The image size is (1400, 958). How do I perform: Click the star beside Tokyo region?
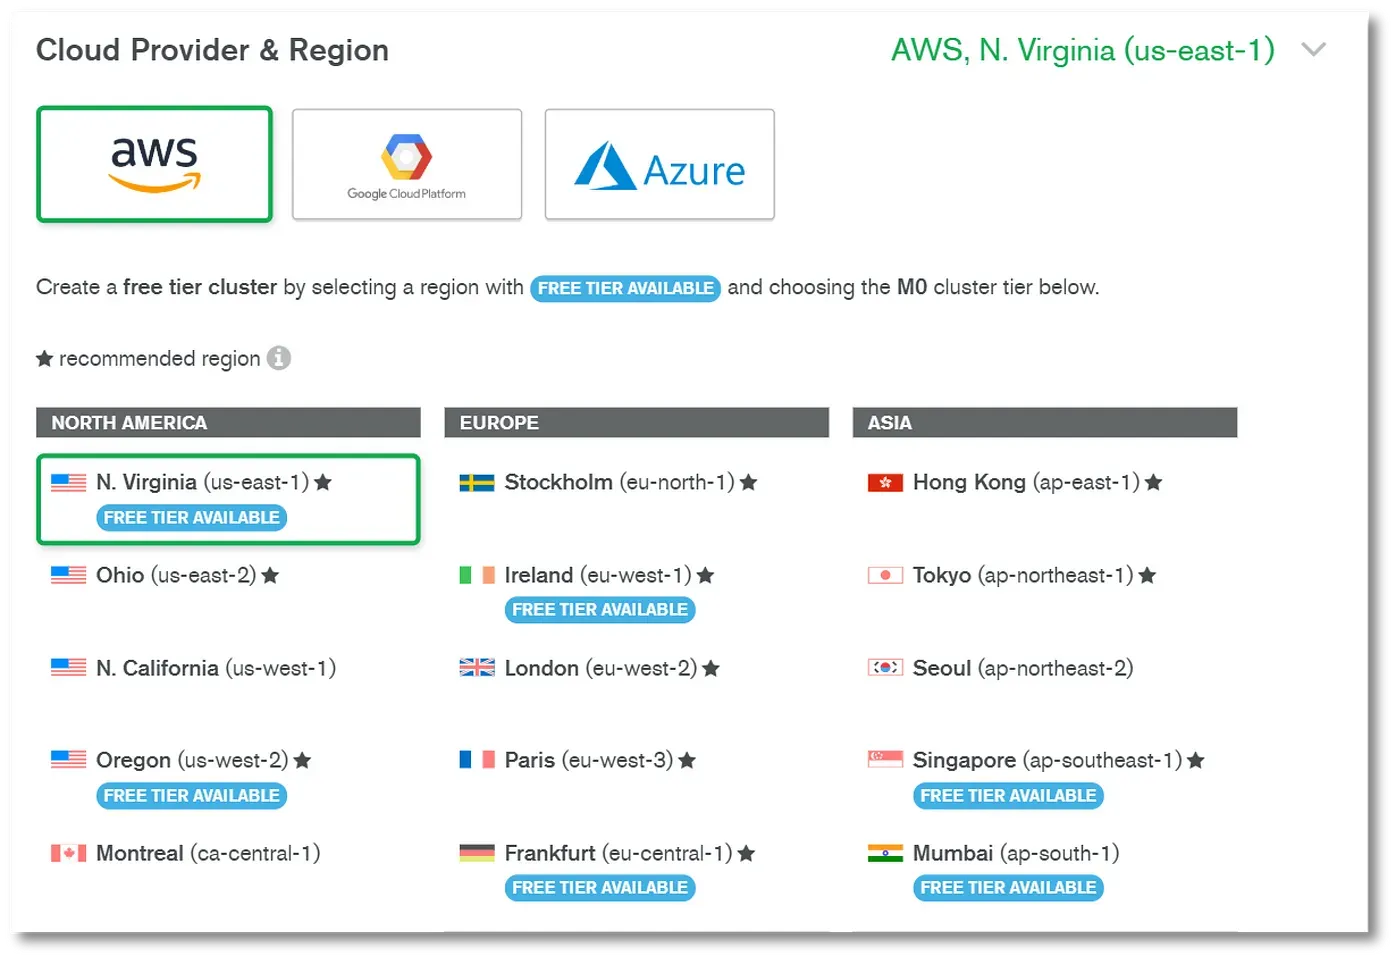coord(1147,576)
